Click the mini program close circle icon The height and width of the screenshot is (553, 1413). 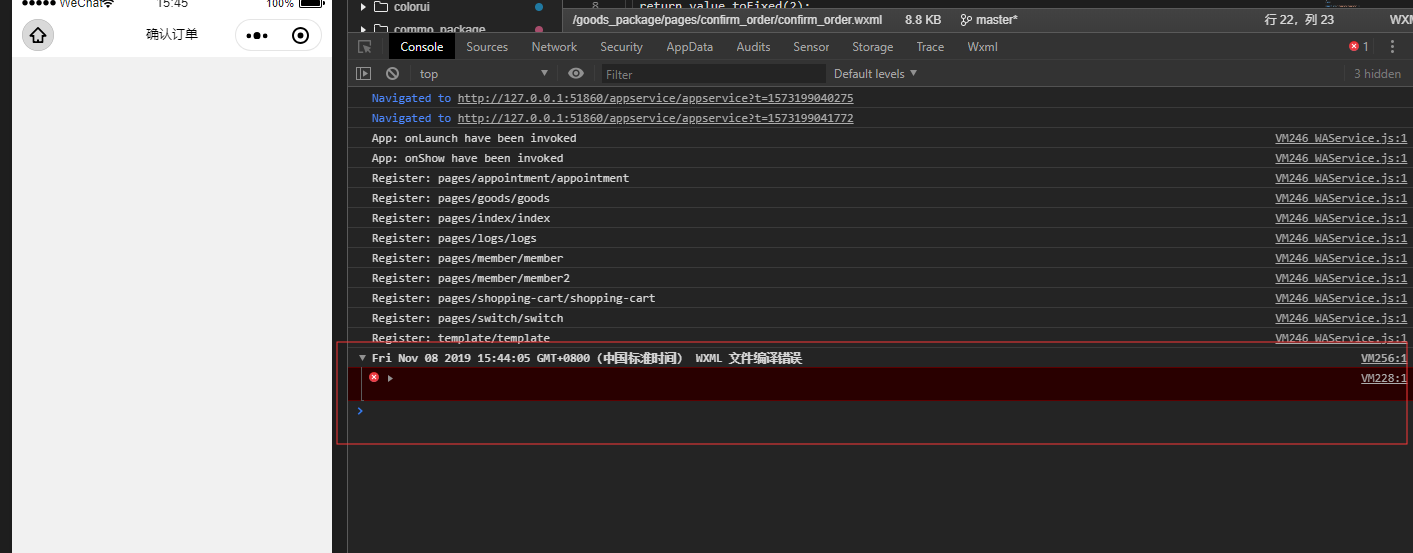point(300,36)
